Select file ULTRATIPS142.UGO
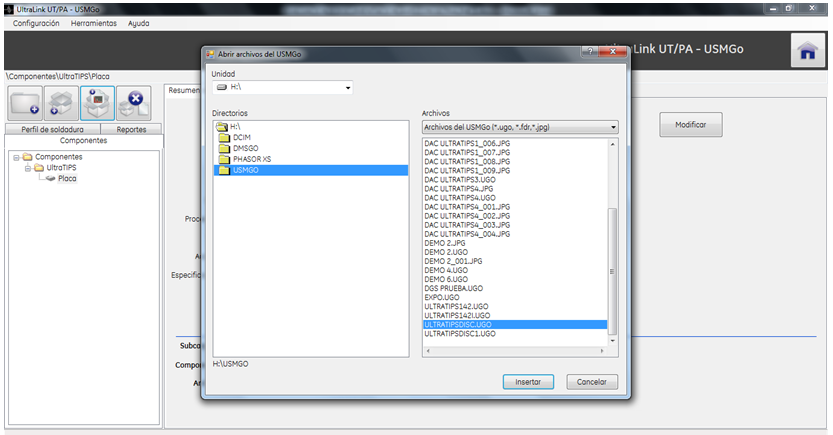The height and width of the screenshot is (435, 833). coord(456,306)
